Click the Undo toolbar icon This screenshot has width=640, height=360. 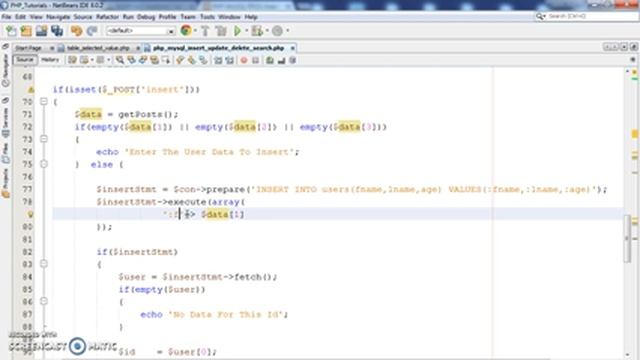[76, 31]
